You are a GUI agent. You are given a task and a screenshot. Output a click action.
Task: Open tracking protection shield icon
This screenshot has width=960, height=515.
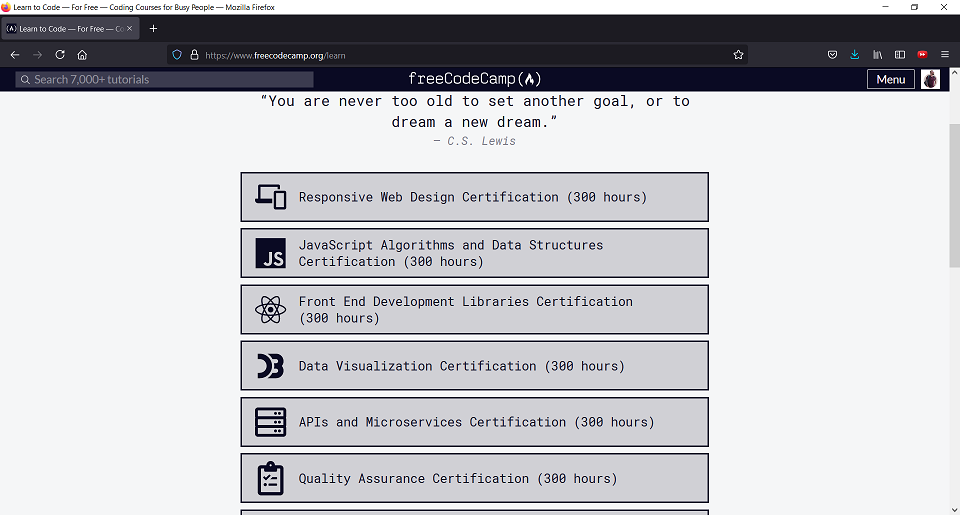[177, 55]
